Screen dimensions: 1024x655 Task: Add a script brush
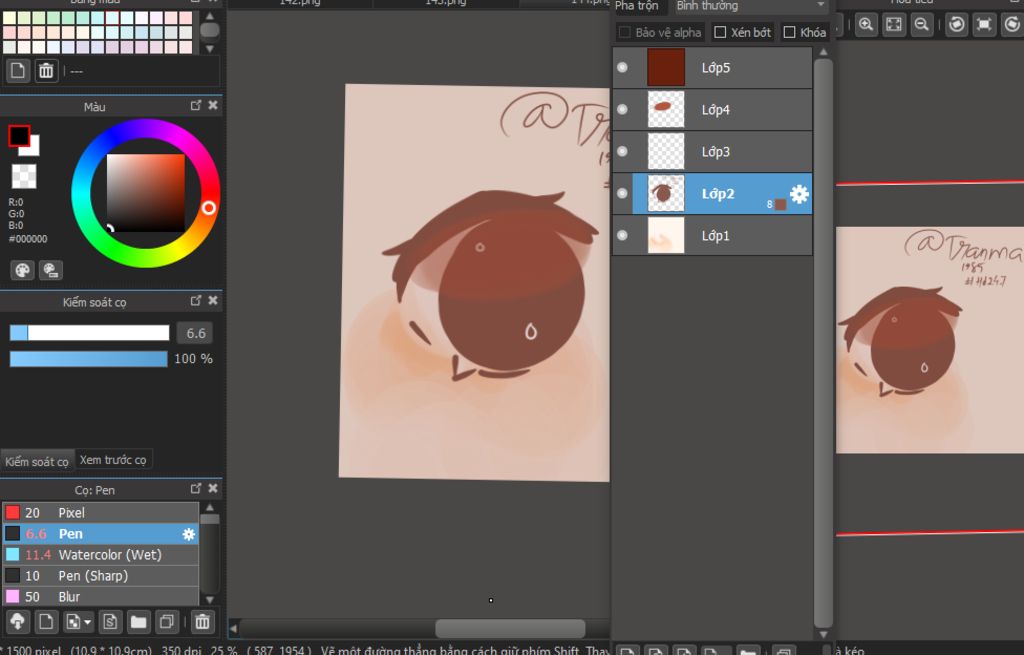click(110, 621)
